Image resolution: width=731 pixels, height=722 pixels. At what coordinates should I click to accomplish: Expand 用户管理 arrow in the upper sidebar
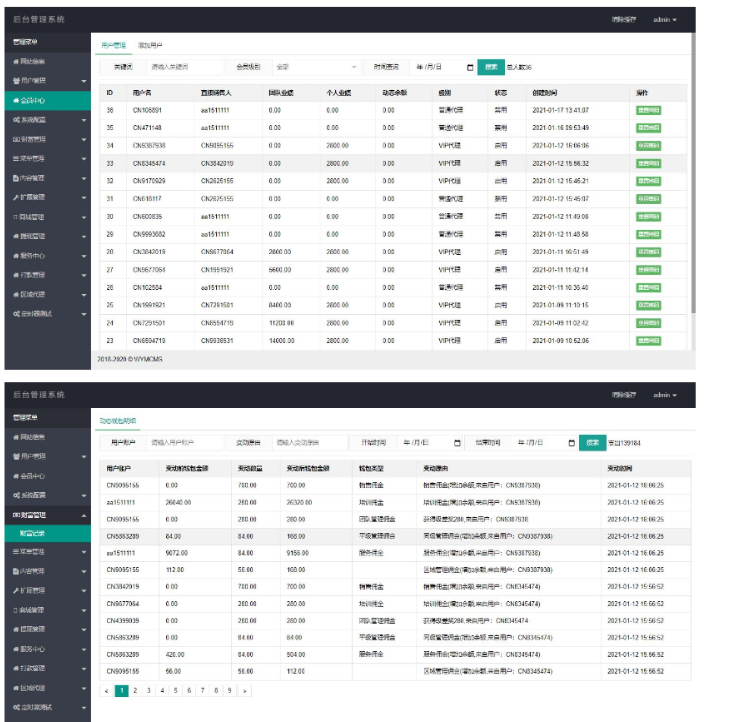(x=83, y=81)
